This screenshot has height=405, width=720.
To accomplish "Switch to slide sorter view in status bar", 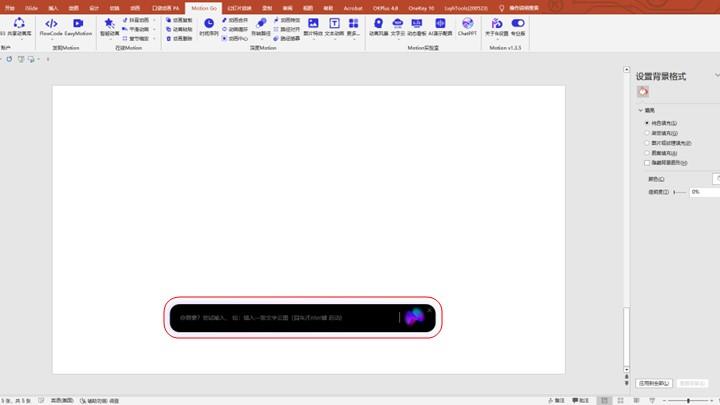I will 620,400.
